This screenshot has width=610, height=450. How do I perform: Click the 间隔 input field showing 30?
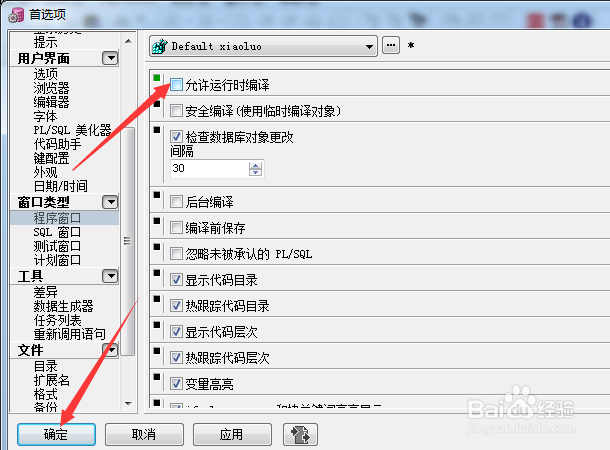(210, 169)
